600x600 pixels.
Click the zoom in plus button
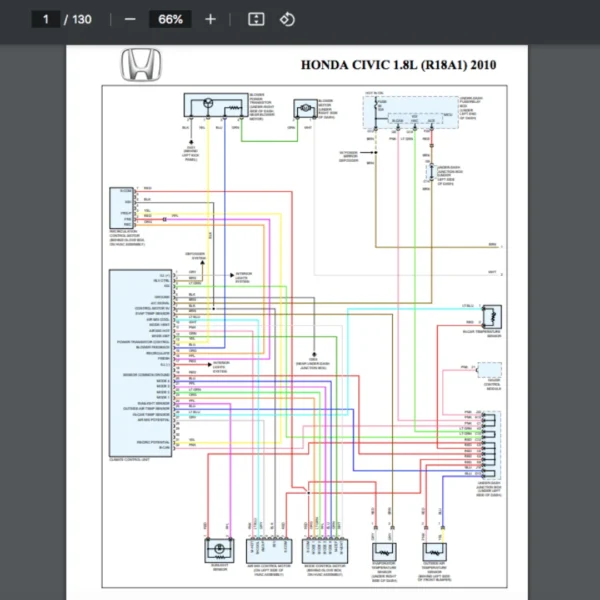[x=210, y=19]
